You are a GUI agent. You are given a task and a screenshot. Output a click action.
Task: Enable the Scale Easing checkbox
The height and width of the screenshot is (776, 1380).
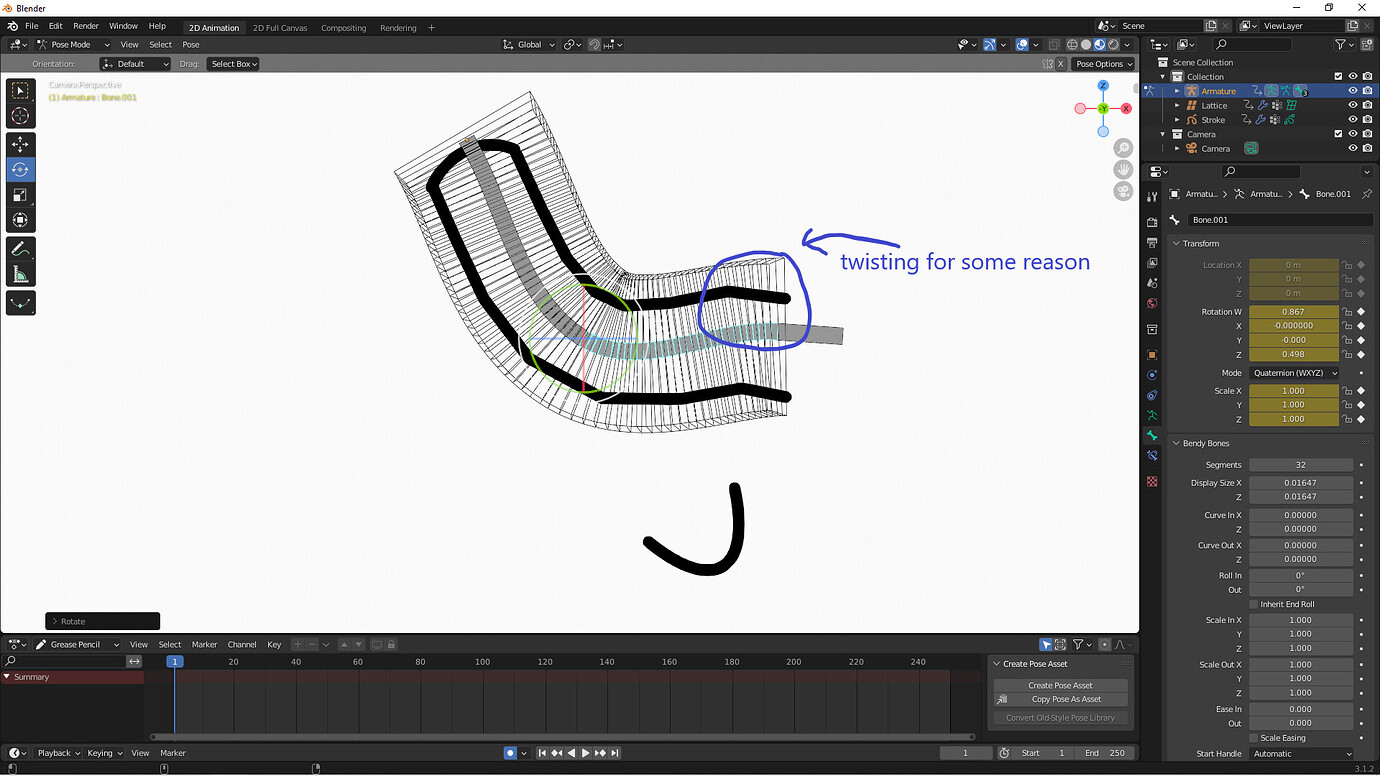pyautogui.click(x=1254, y=738)
